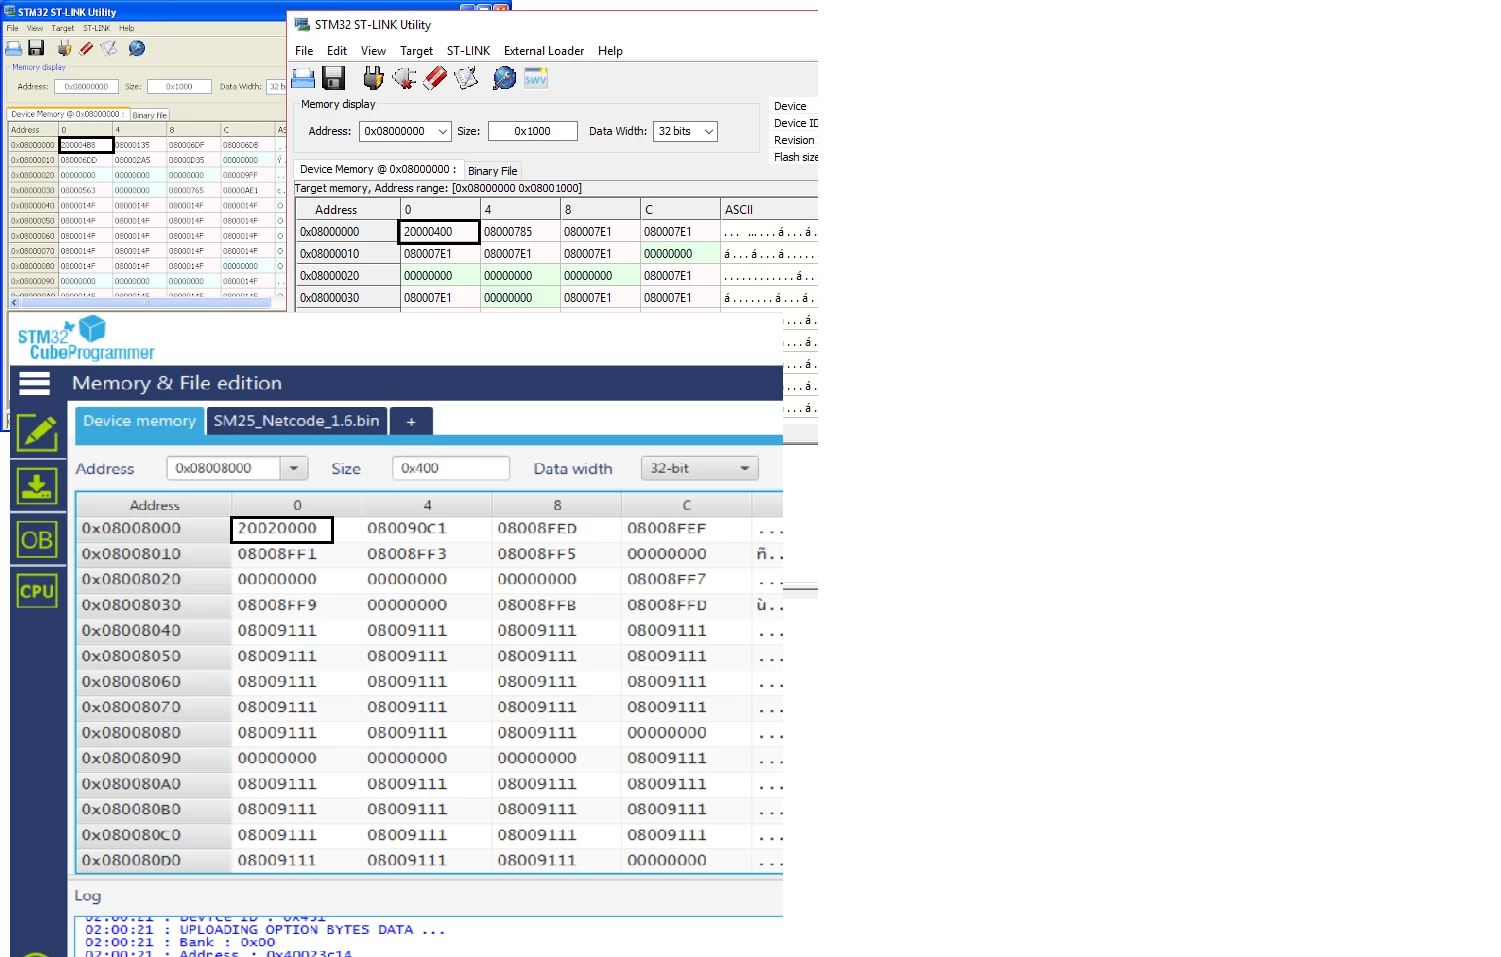Open the Target menu in ST-LINK Utility

416,51
